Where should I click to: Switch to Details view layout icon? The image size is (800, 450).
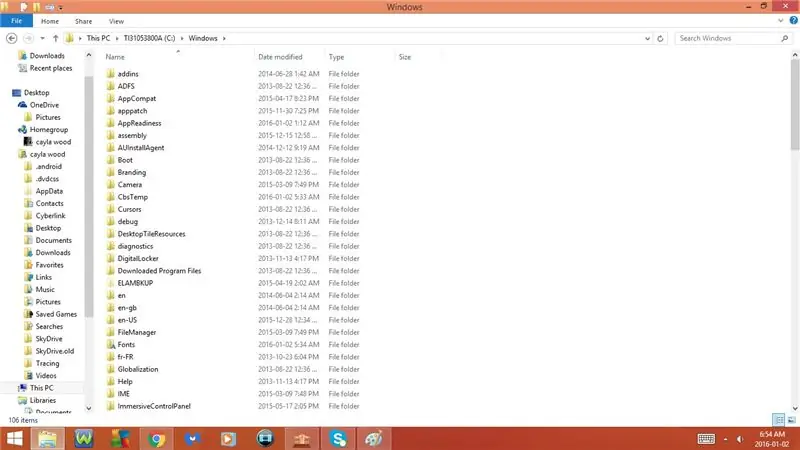(779, 420)
